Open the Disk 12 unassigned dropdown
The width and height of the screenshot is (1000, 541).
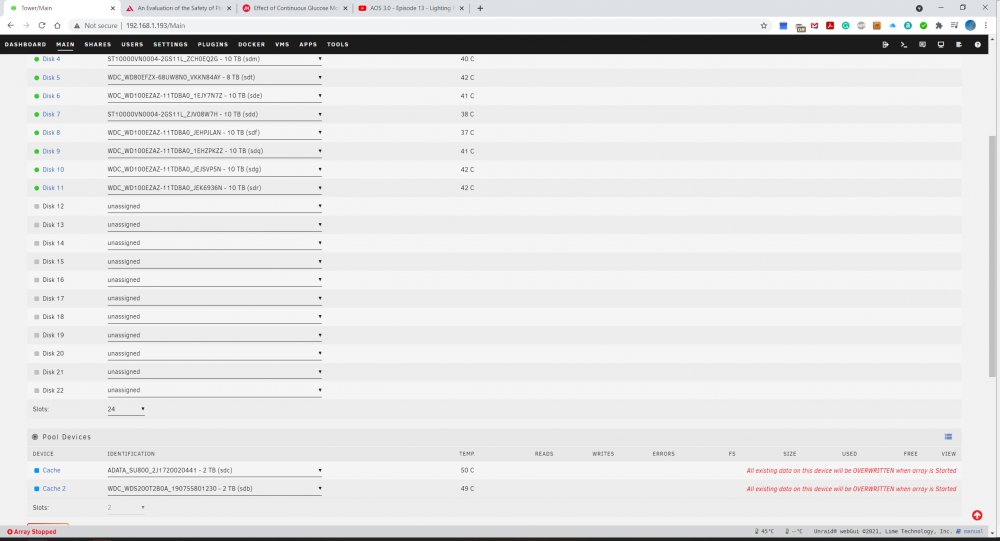point(214,206)
